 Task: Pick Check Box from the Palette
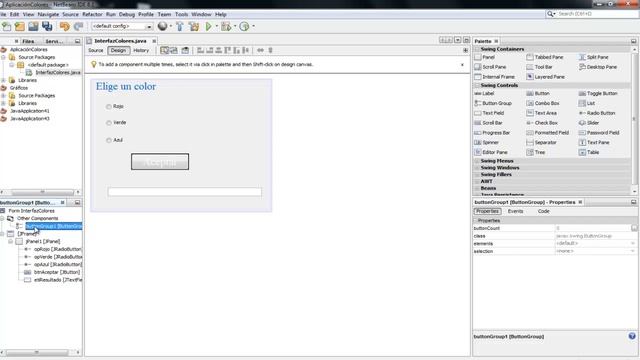542,123
